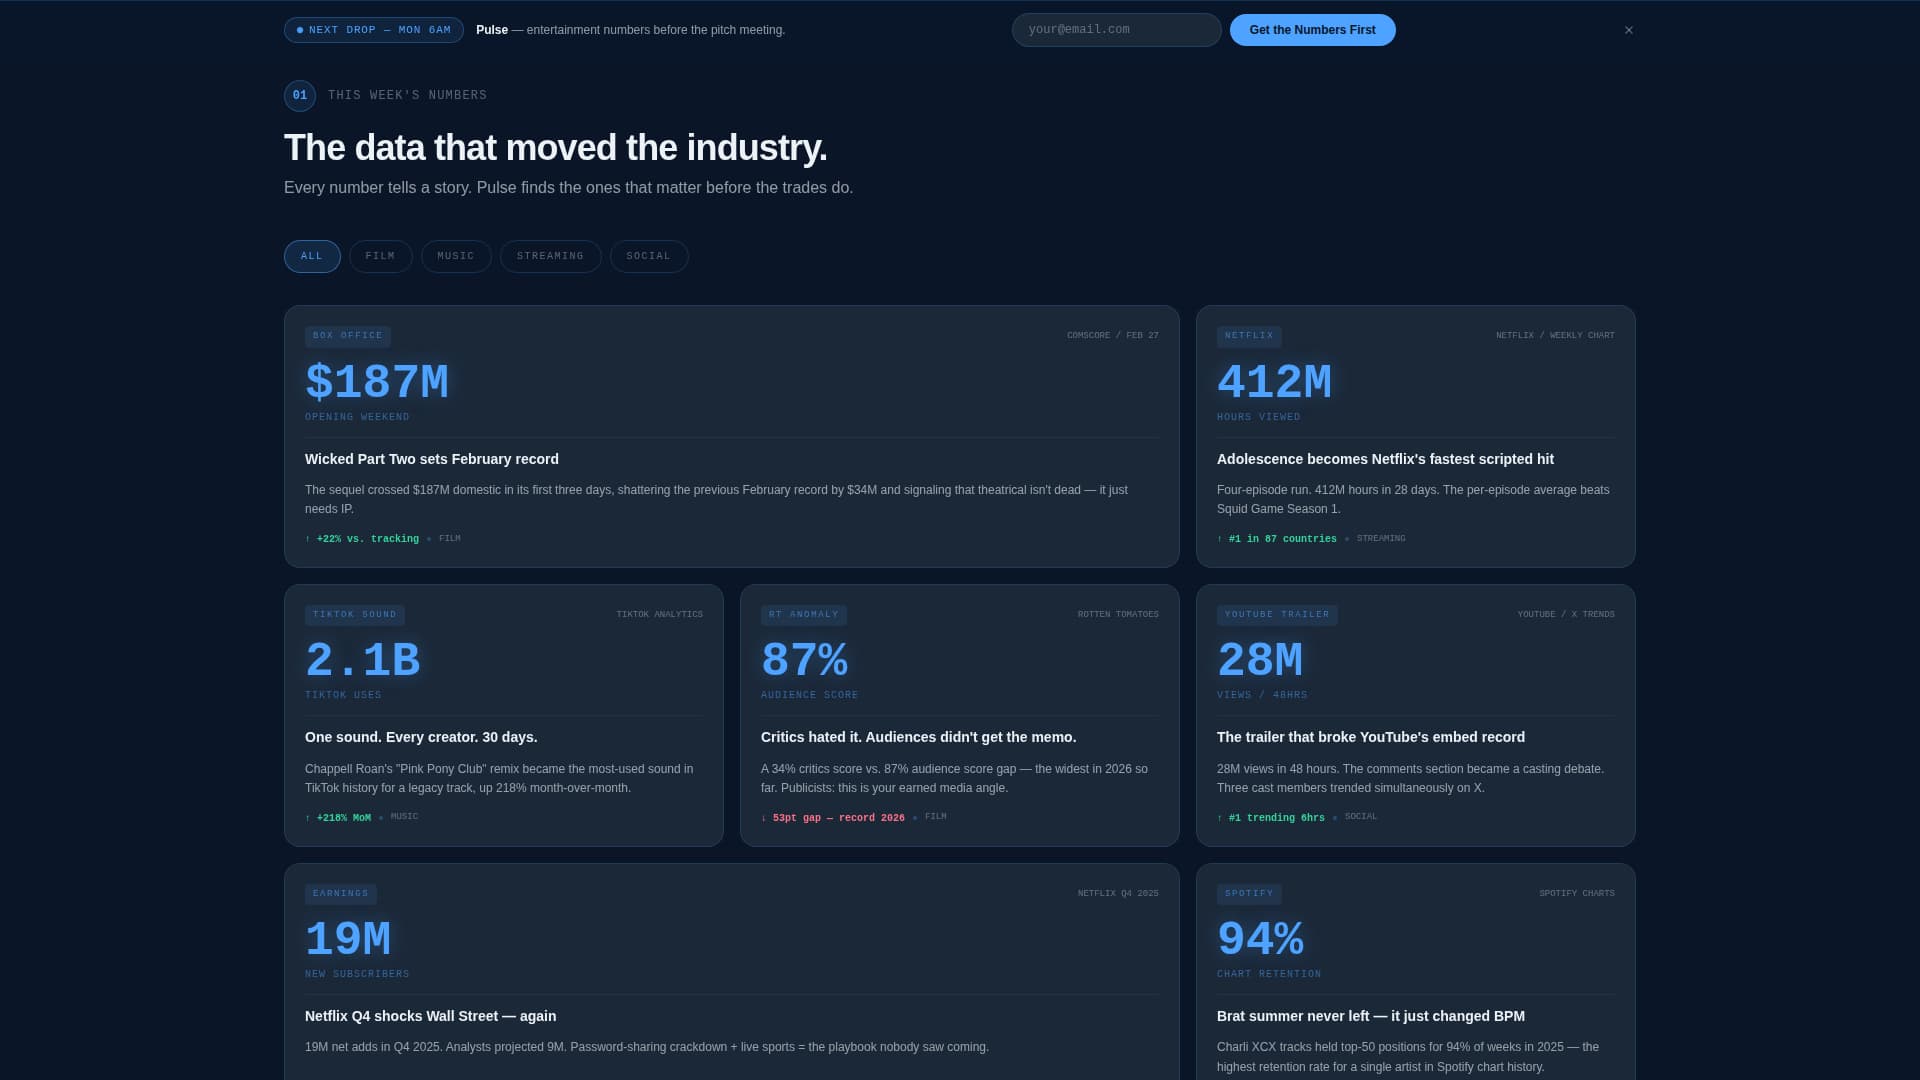The image size is (1920, 1080).
Task: Click the Get the Numbers First button
Action: (1312, 29)
